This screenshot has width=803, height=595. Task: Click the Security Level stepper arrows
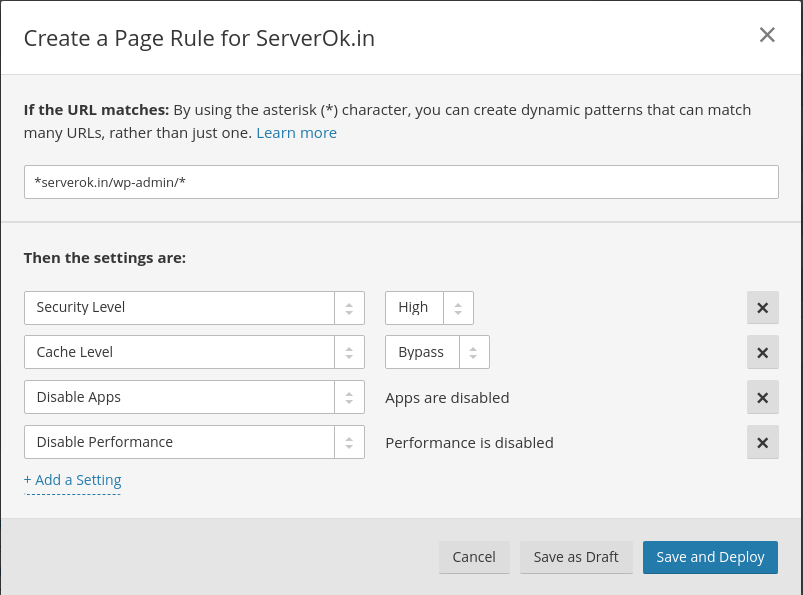[x=349, y=307]
